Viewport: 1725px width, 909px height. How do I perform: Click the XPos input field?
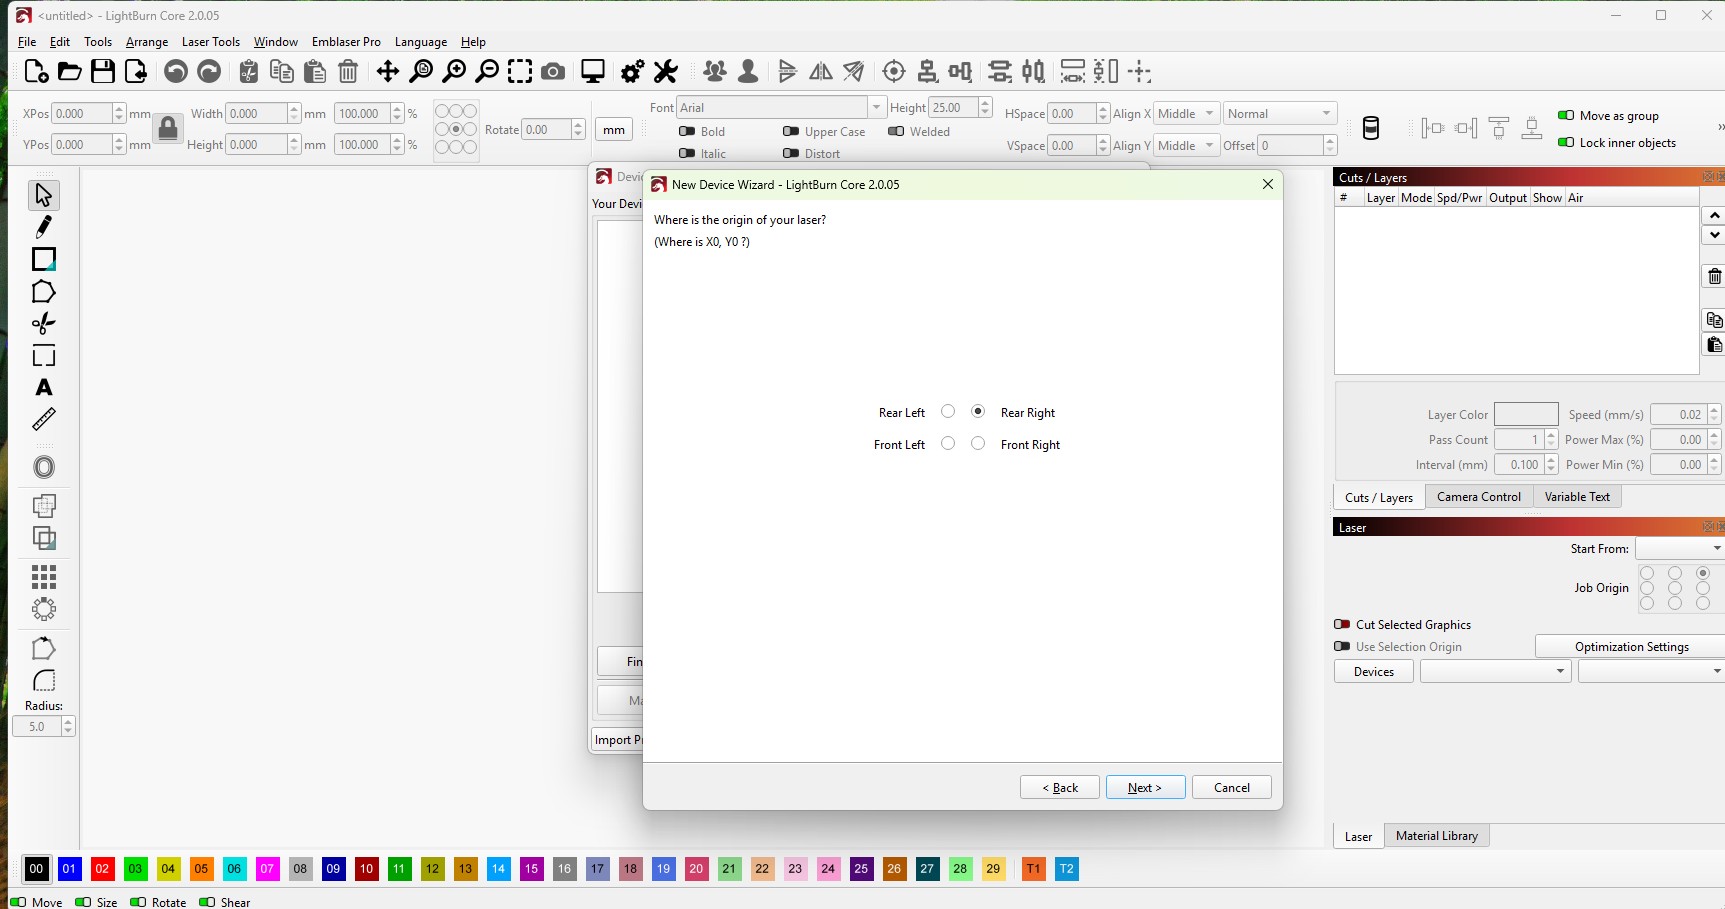pyautogui.click(x=82, y=114)
